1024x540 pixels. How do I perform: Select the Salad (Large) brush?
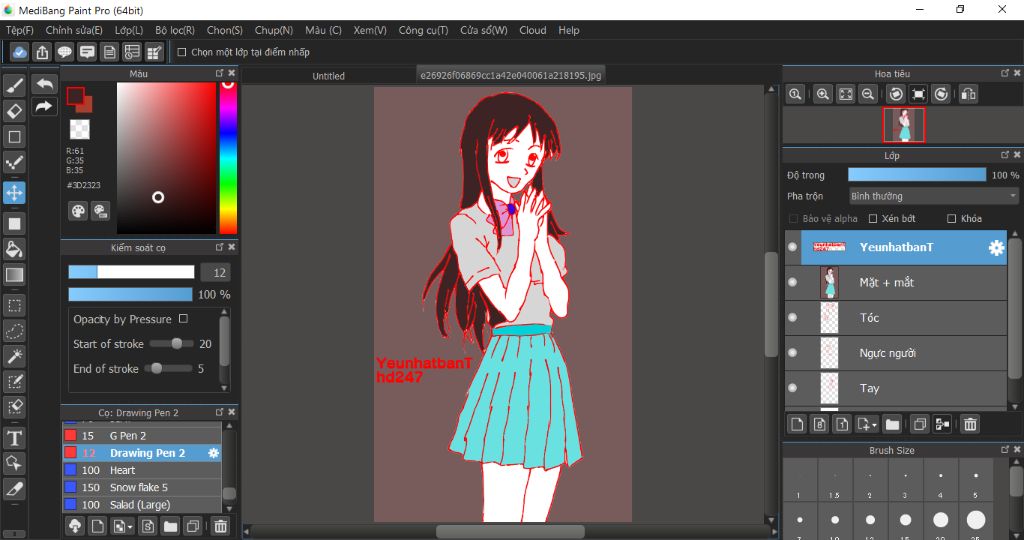pyautogui.click(x=142, y=505)
